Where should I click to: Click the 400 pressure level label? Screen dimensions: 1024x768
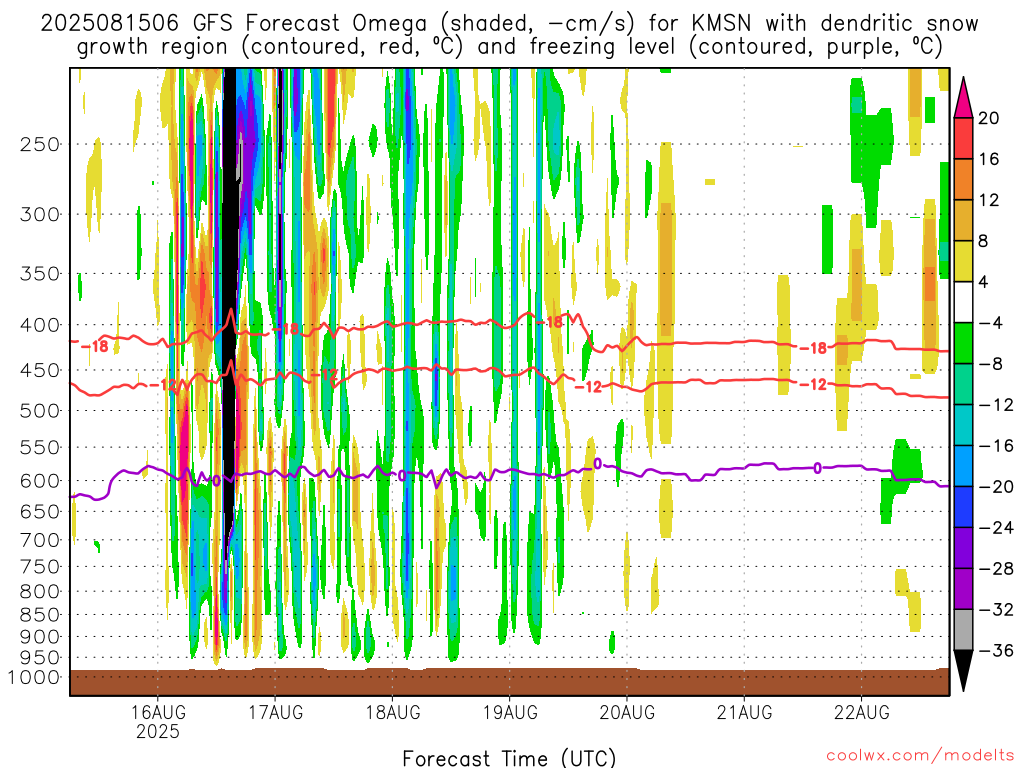(x=40, y=325)
